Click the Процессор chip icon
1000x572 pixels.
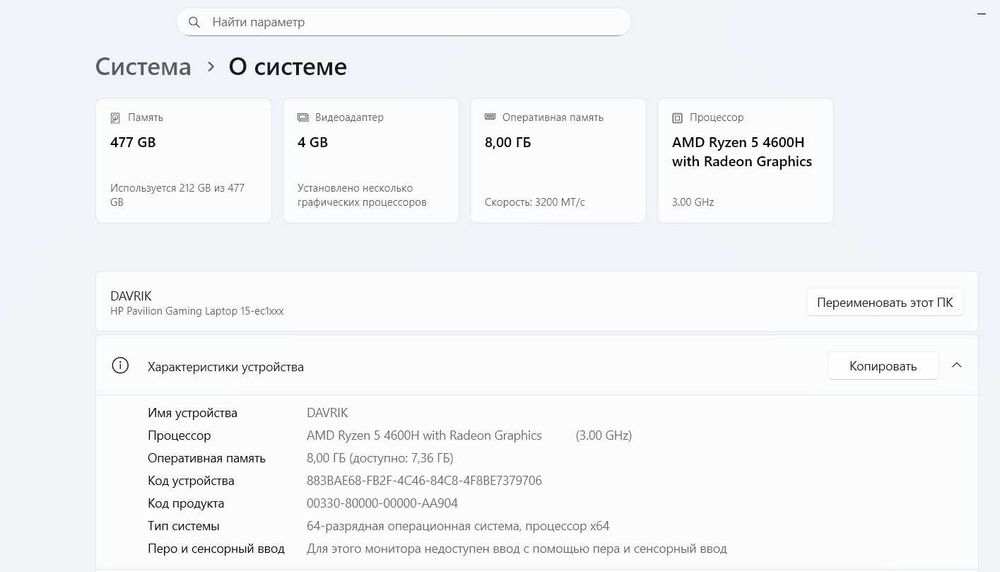coord(678,118)
